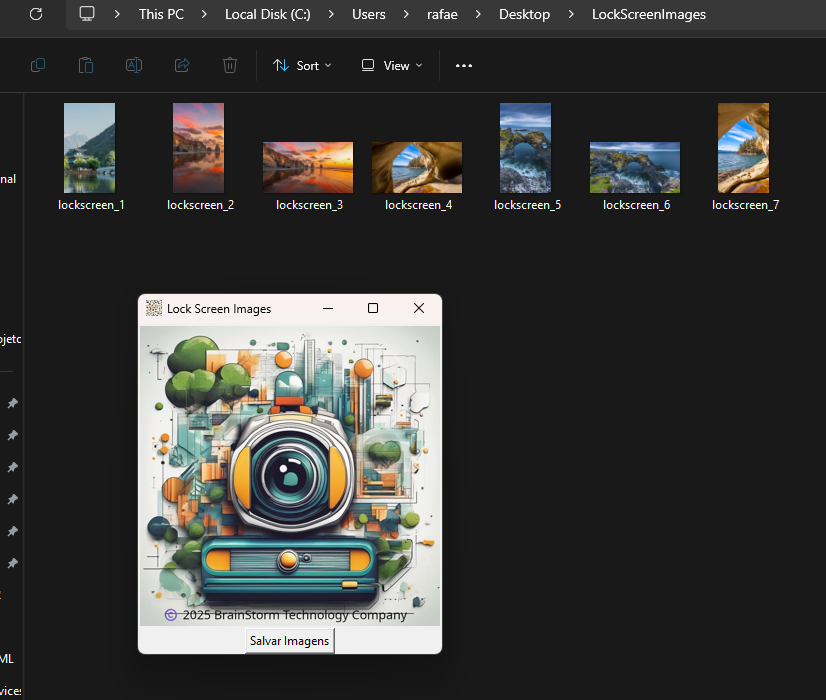
Task: Select the lockscreen_6 thumbnail
Action: [635, 167]
